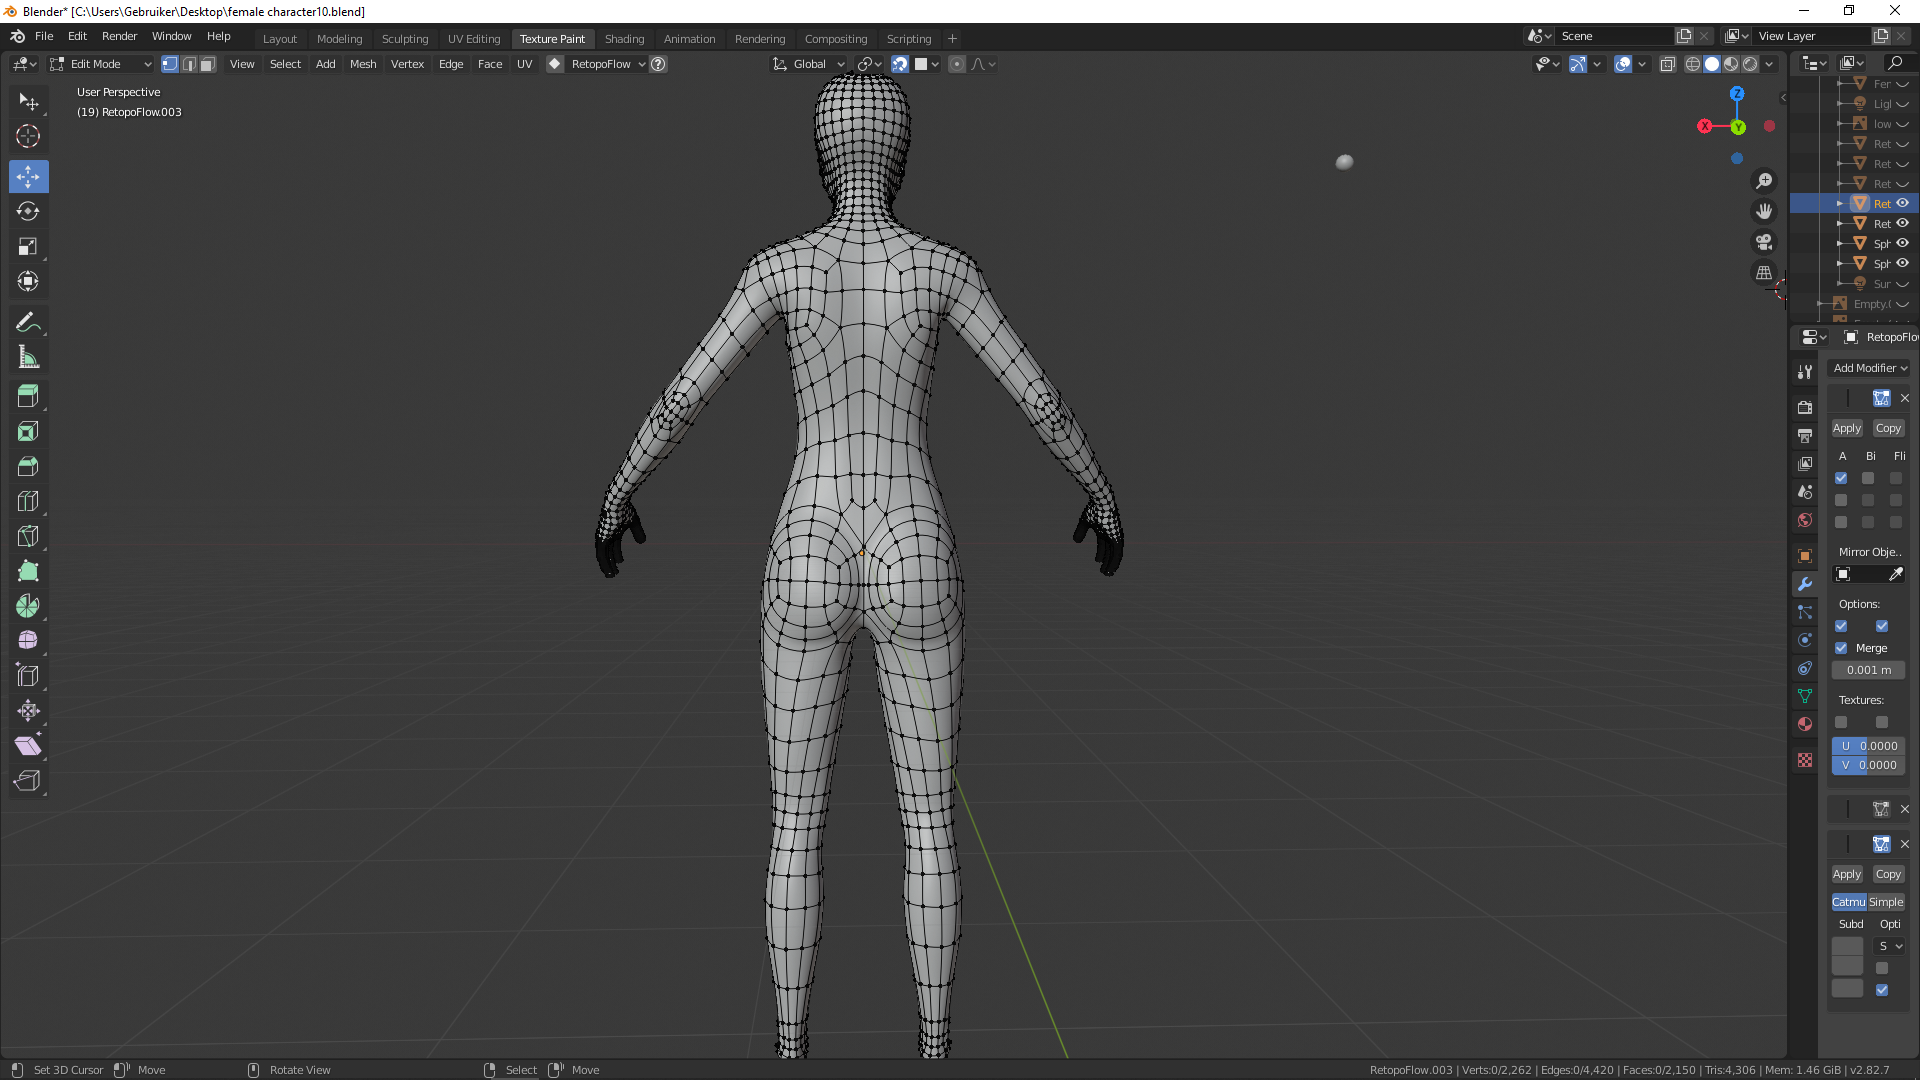
Task: Open the Mesh menu
Action: point(363,64)
